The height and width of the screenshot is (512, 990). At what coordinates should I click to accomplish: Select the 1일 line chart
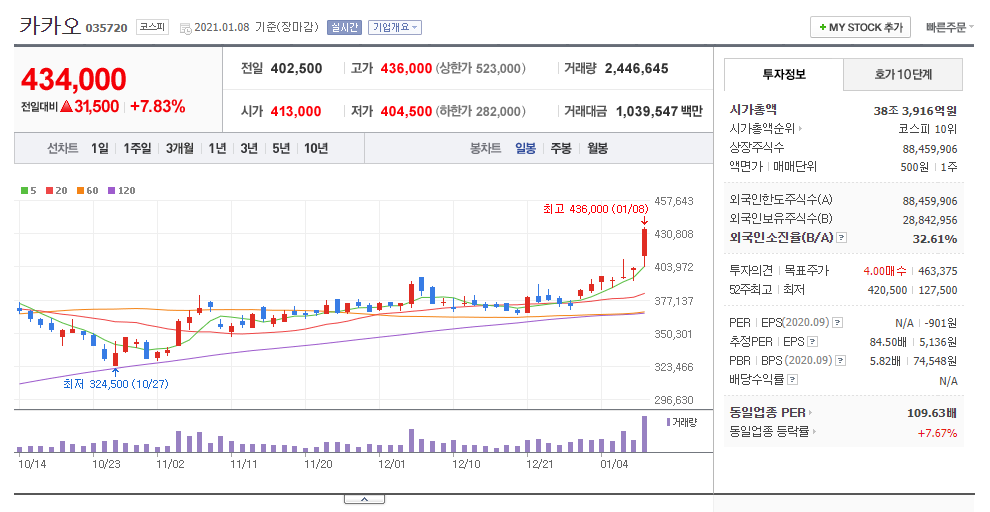[x=100, y=148]
